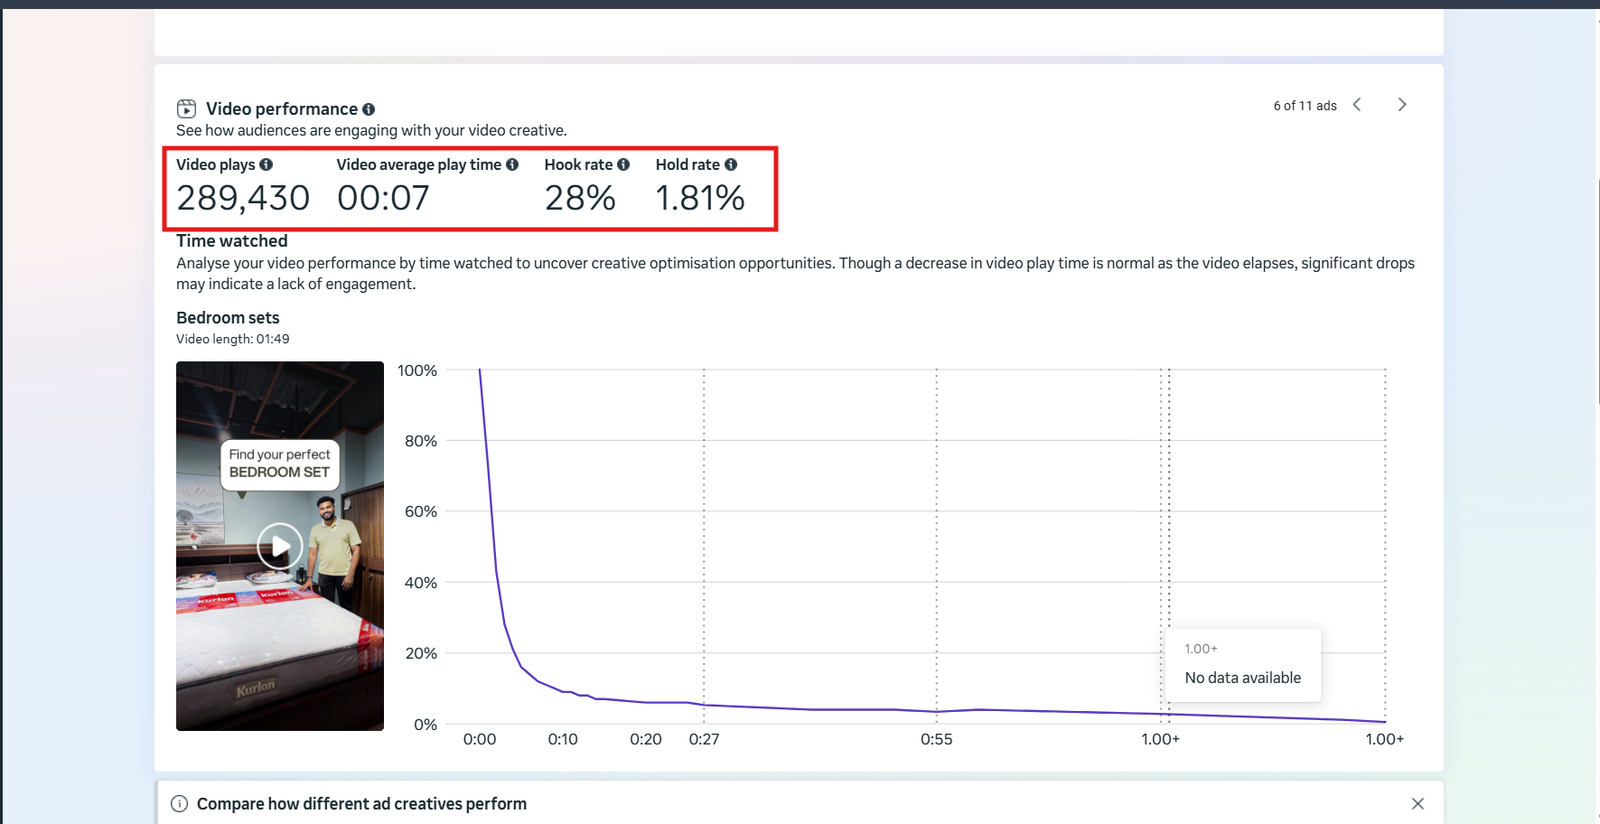1600x824 pixels.
Task: Play the Bedroom sets video
Action: [x=279, y=546]
